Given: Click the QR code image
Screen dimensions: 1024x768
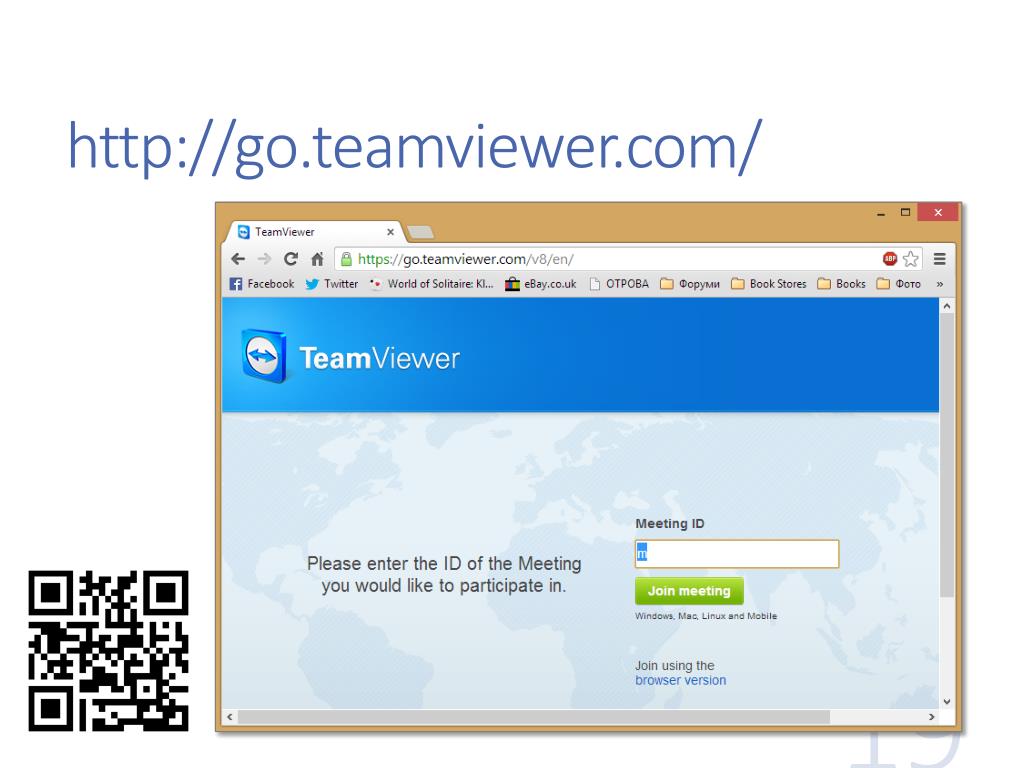Looking at the screenshot, I should 108,650.
